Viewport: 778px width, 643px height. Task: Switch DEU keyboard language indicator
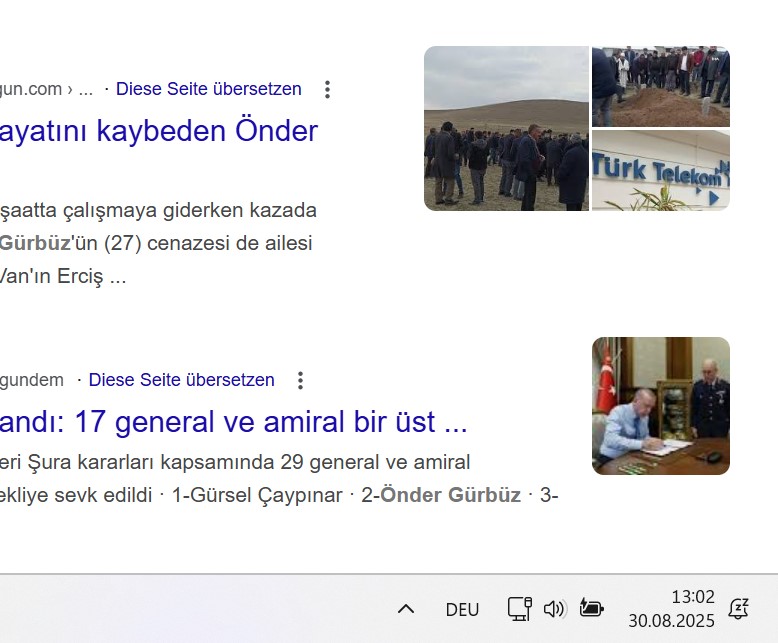462,610
